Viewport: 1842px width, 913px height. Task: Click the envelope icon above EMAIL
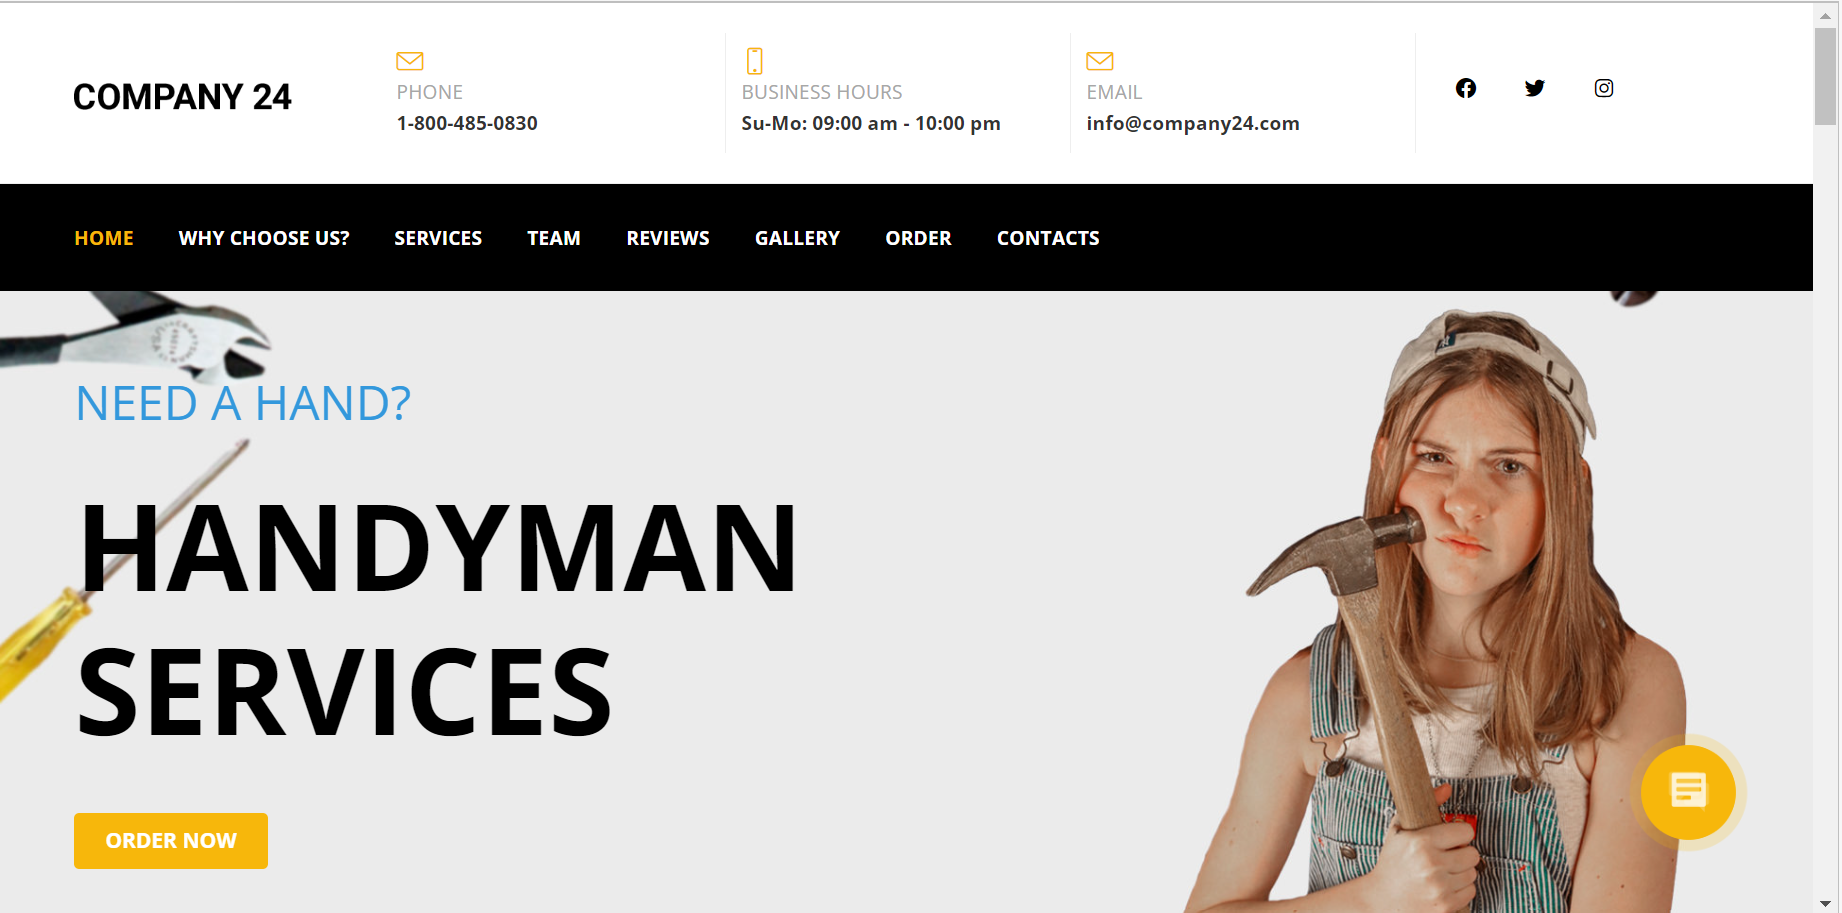coord(1100,61)
